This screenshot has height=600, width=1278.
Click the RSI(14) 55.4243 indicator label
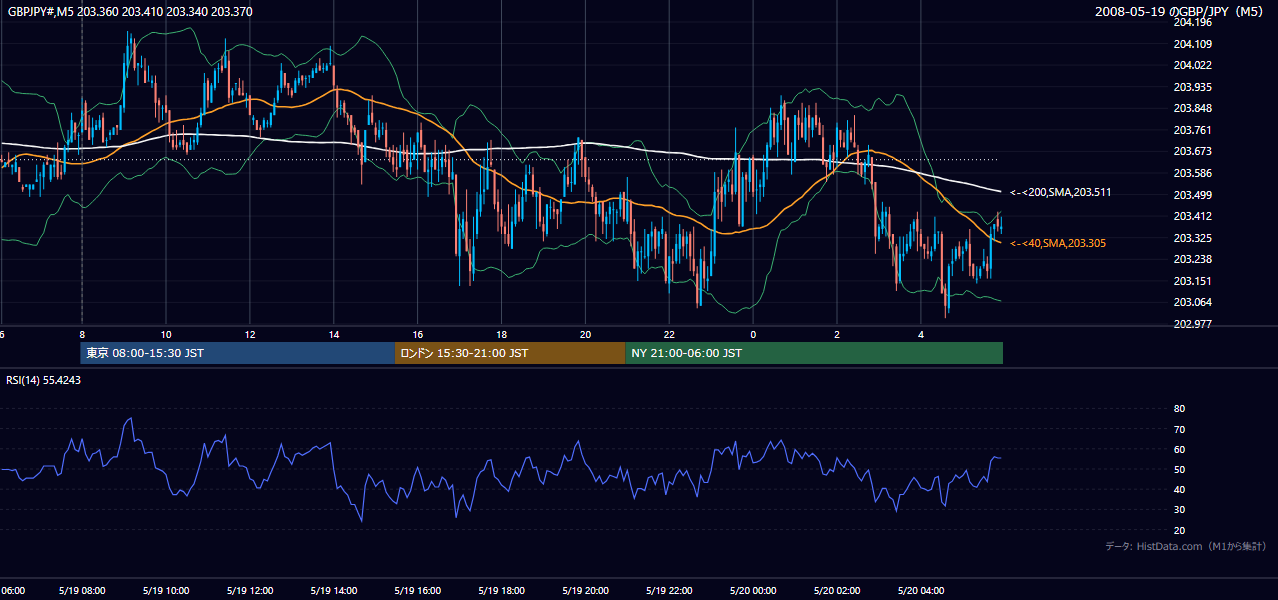tap(44, 380)
